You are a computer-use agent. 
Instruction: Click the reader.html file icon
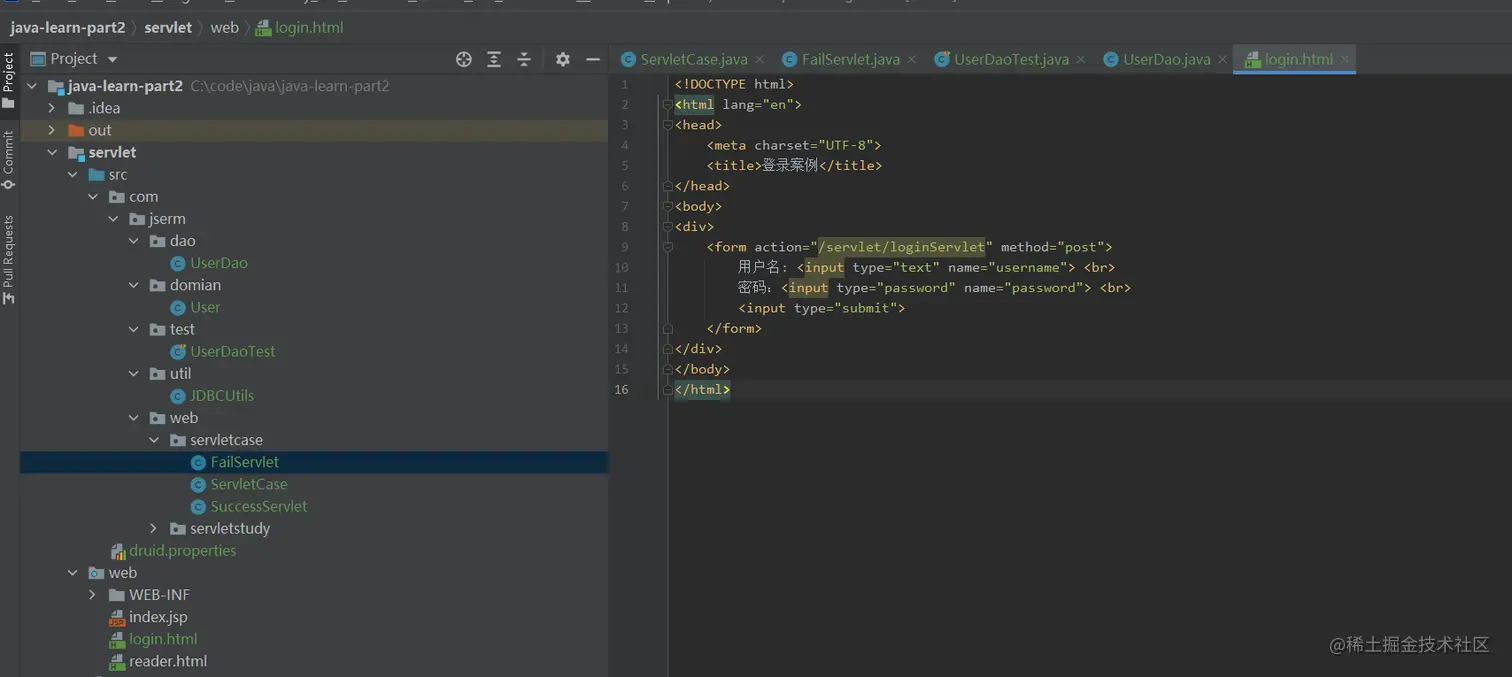(117, 661)
